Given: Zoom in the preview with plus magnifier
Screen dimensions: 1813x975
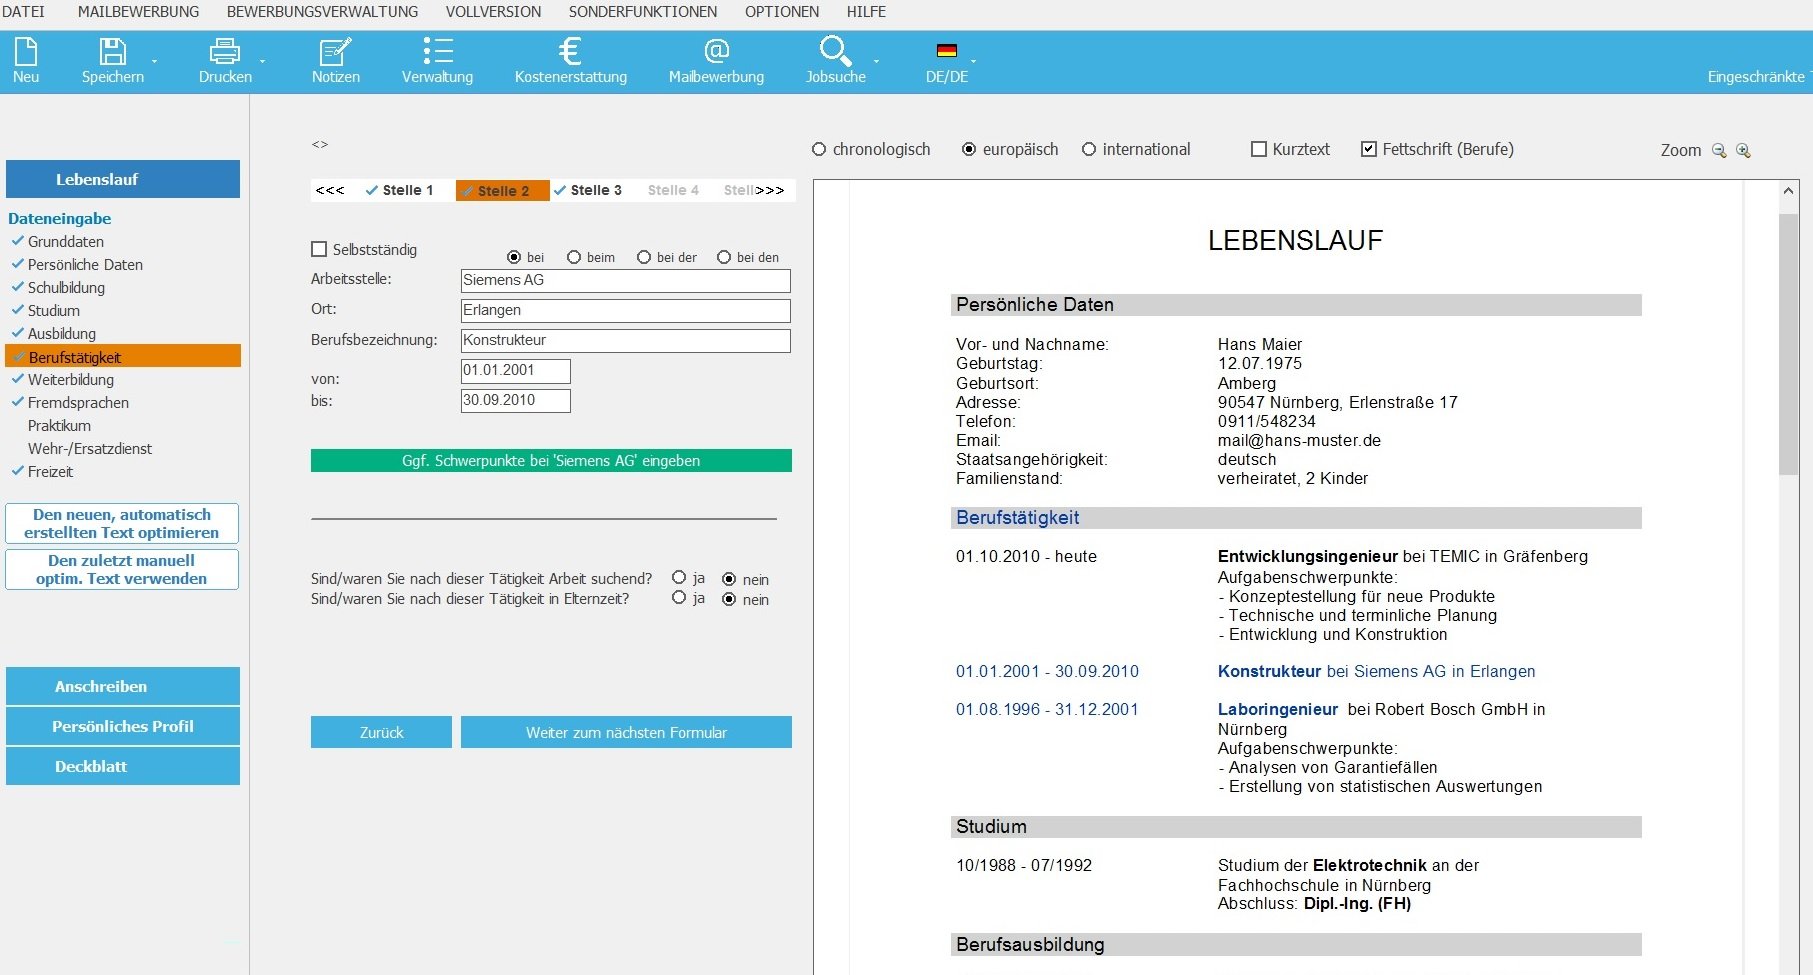Looking at the screenshot, I should click(x=1743, y=150).
